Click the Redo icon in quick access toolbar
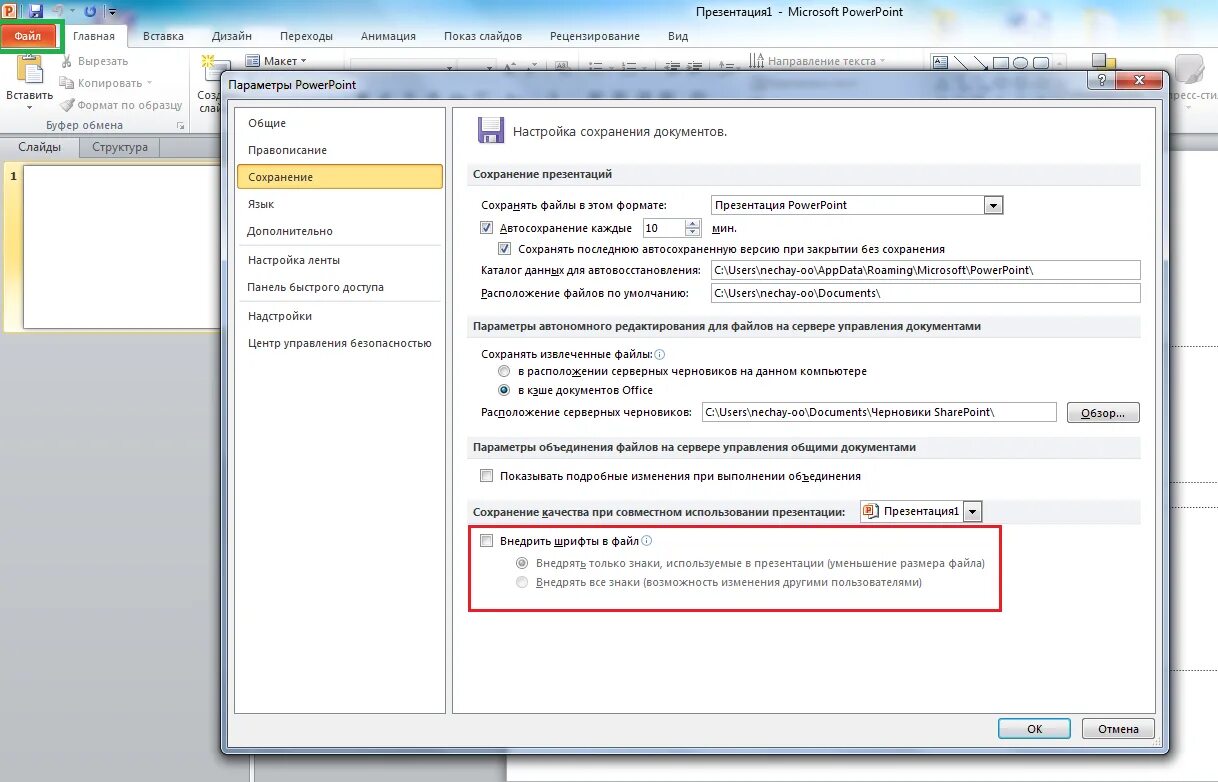 pos(91,11)
